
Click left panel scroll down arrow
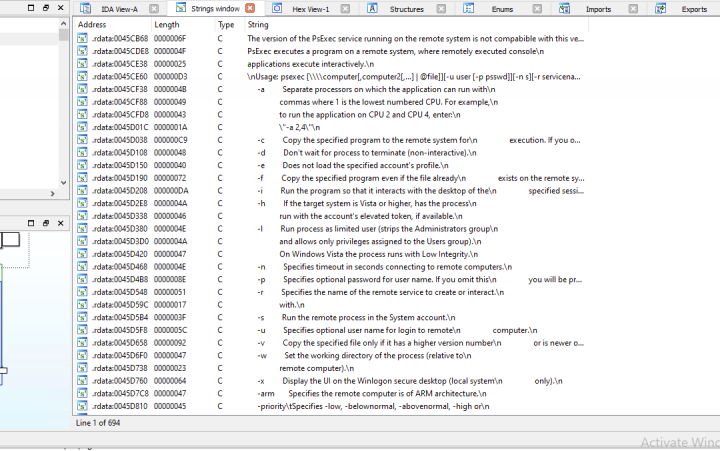(63, 182)
